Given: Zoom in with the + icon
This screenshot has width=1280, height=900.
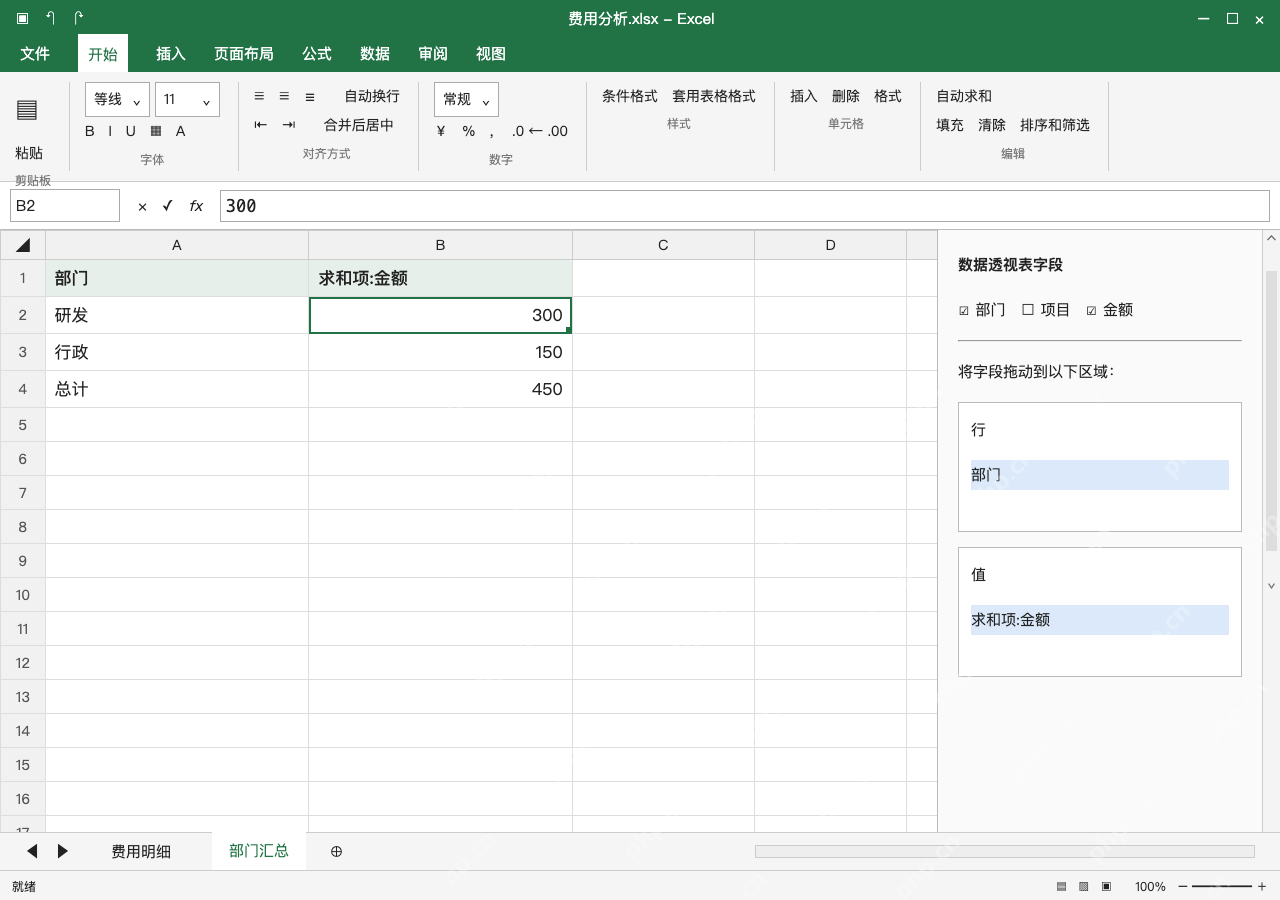Looking at the screenshot, I should pyautogui.click(x=1262, y=886).
